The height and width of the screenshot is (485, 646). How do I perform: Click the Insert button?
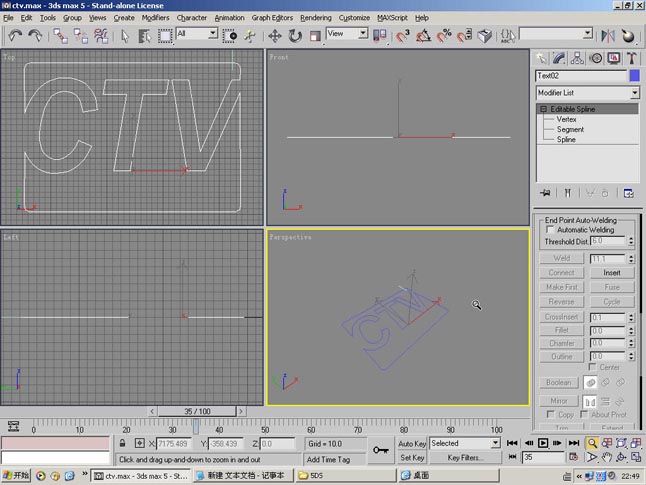click(x=612, y=273)
